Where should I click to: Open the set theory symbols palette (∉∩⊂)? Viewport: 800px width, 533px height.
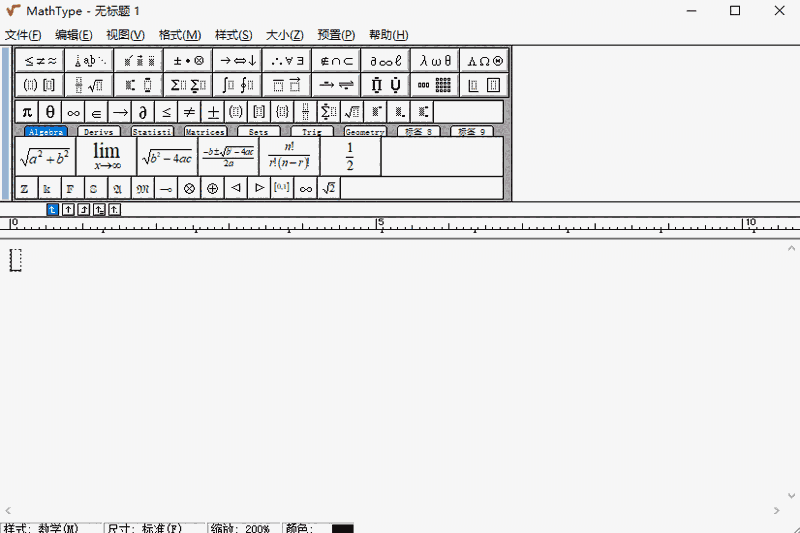(336, 61)
